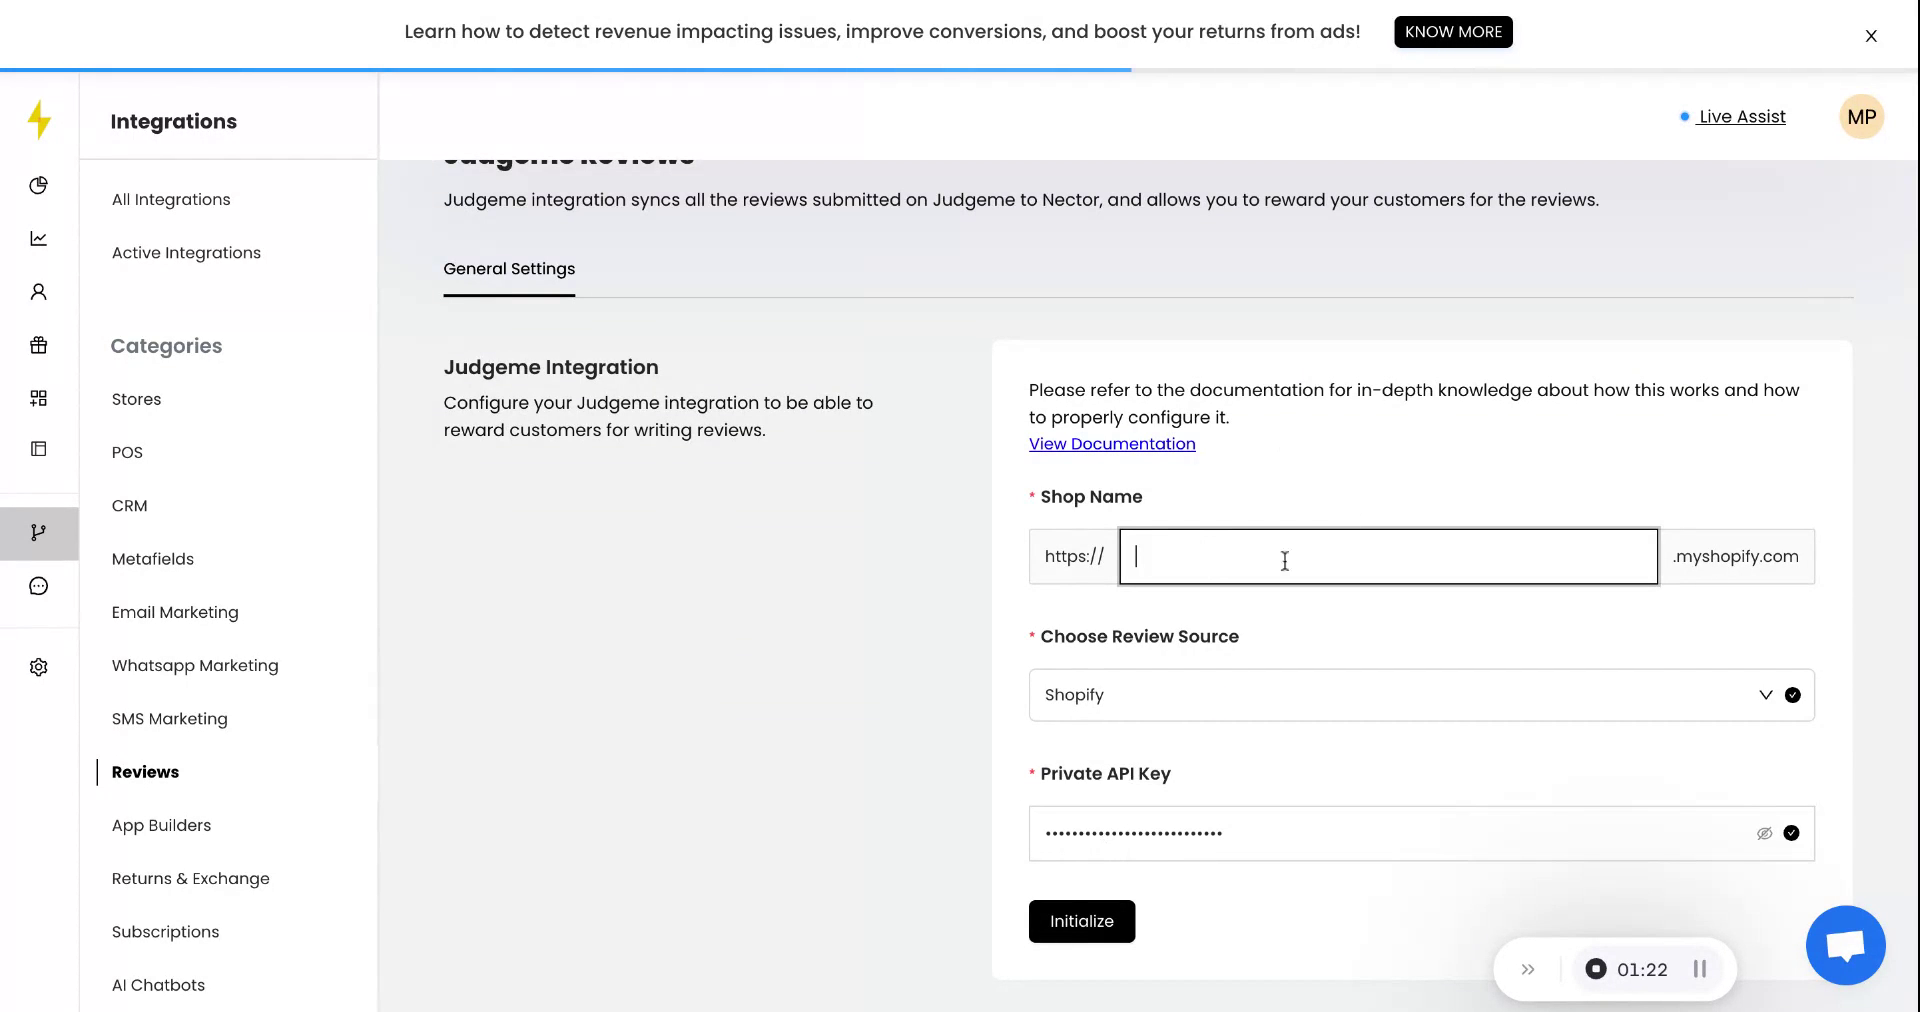Switch to the General Settings tab
Image resolution: width=1920 pixels, height=1012 pixels.
click(x=509, y=269)
